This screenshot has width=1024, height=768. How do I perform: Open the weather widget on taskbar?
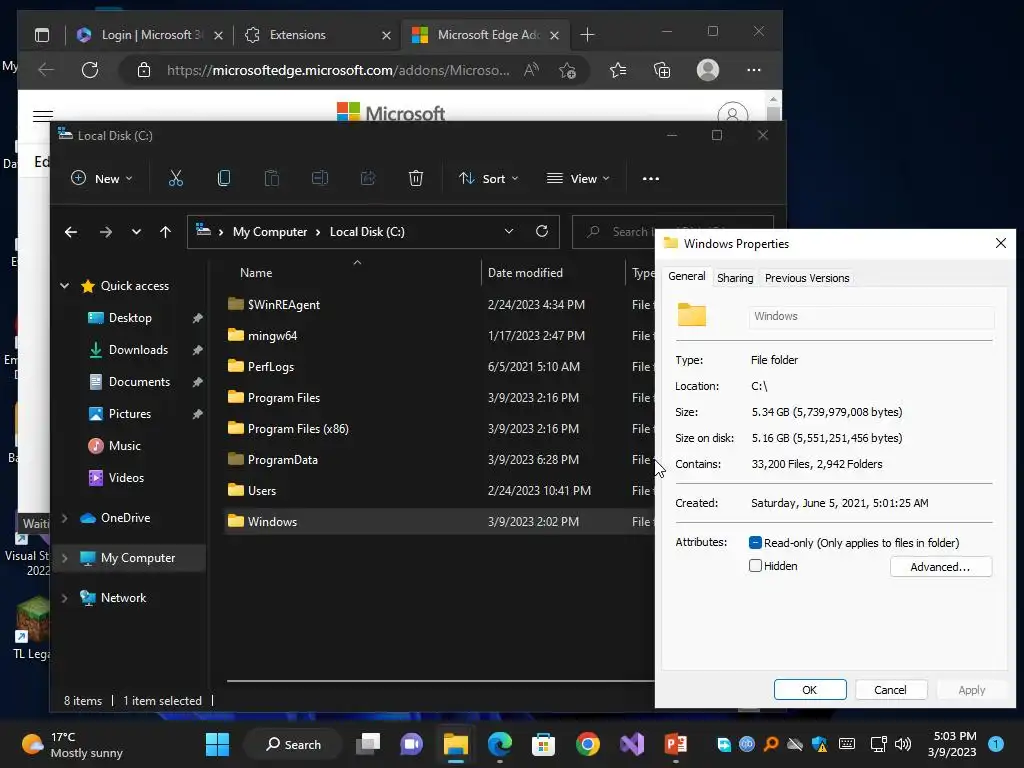point(72,744)
